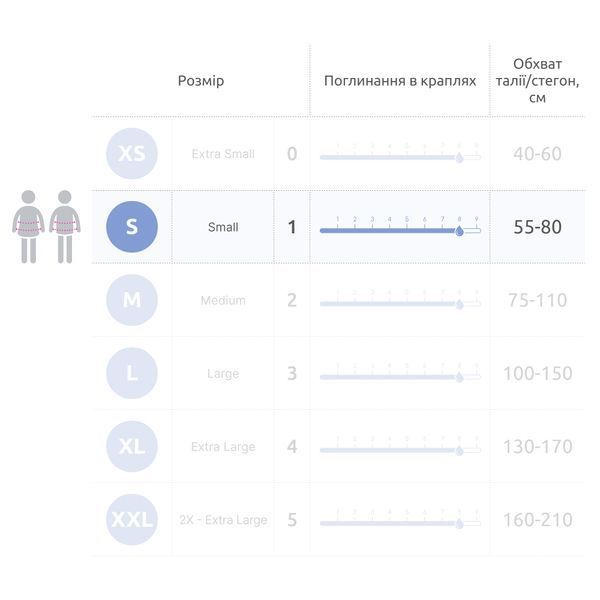The width and height of the screenshot is (600, 600).
Task: Select the XS size circle badge
Action: [132, 153]
